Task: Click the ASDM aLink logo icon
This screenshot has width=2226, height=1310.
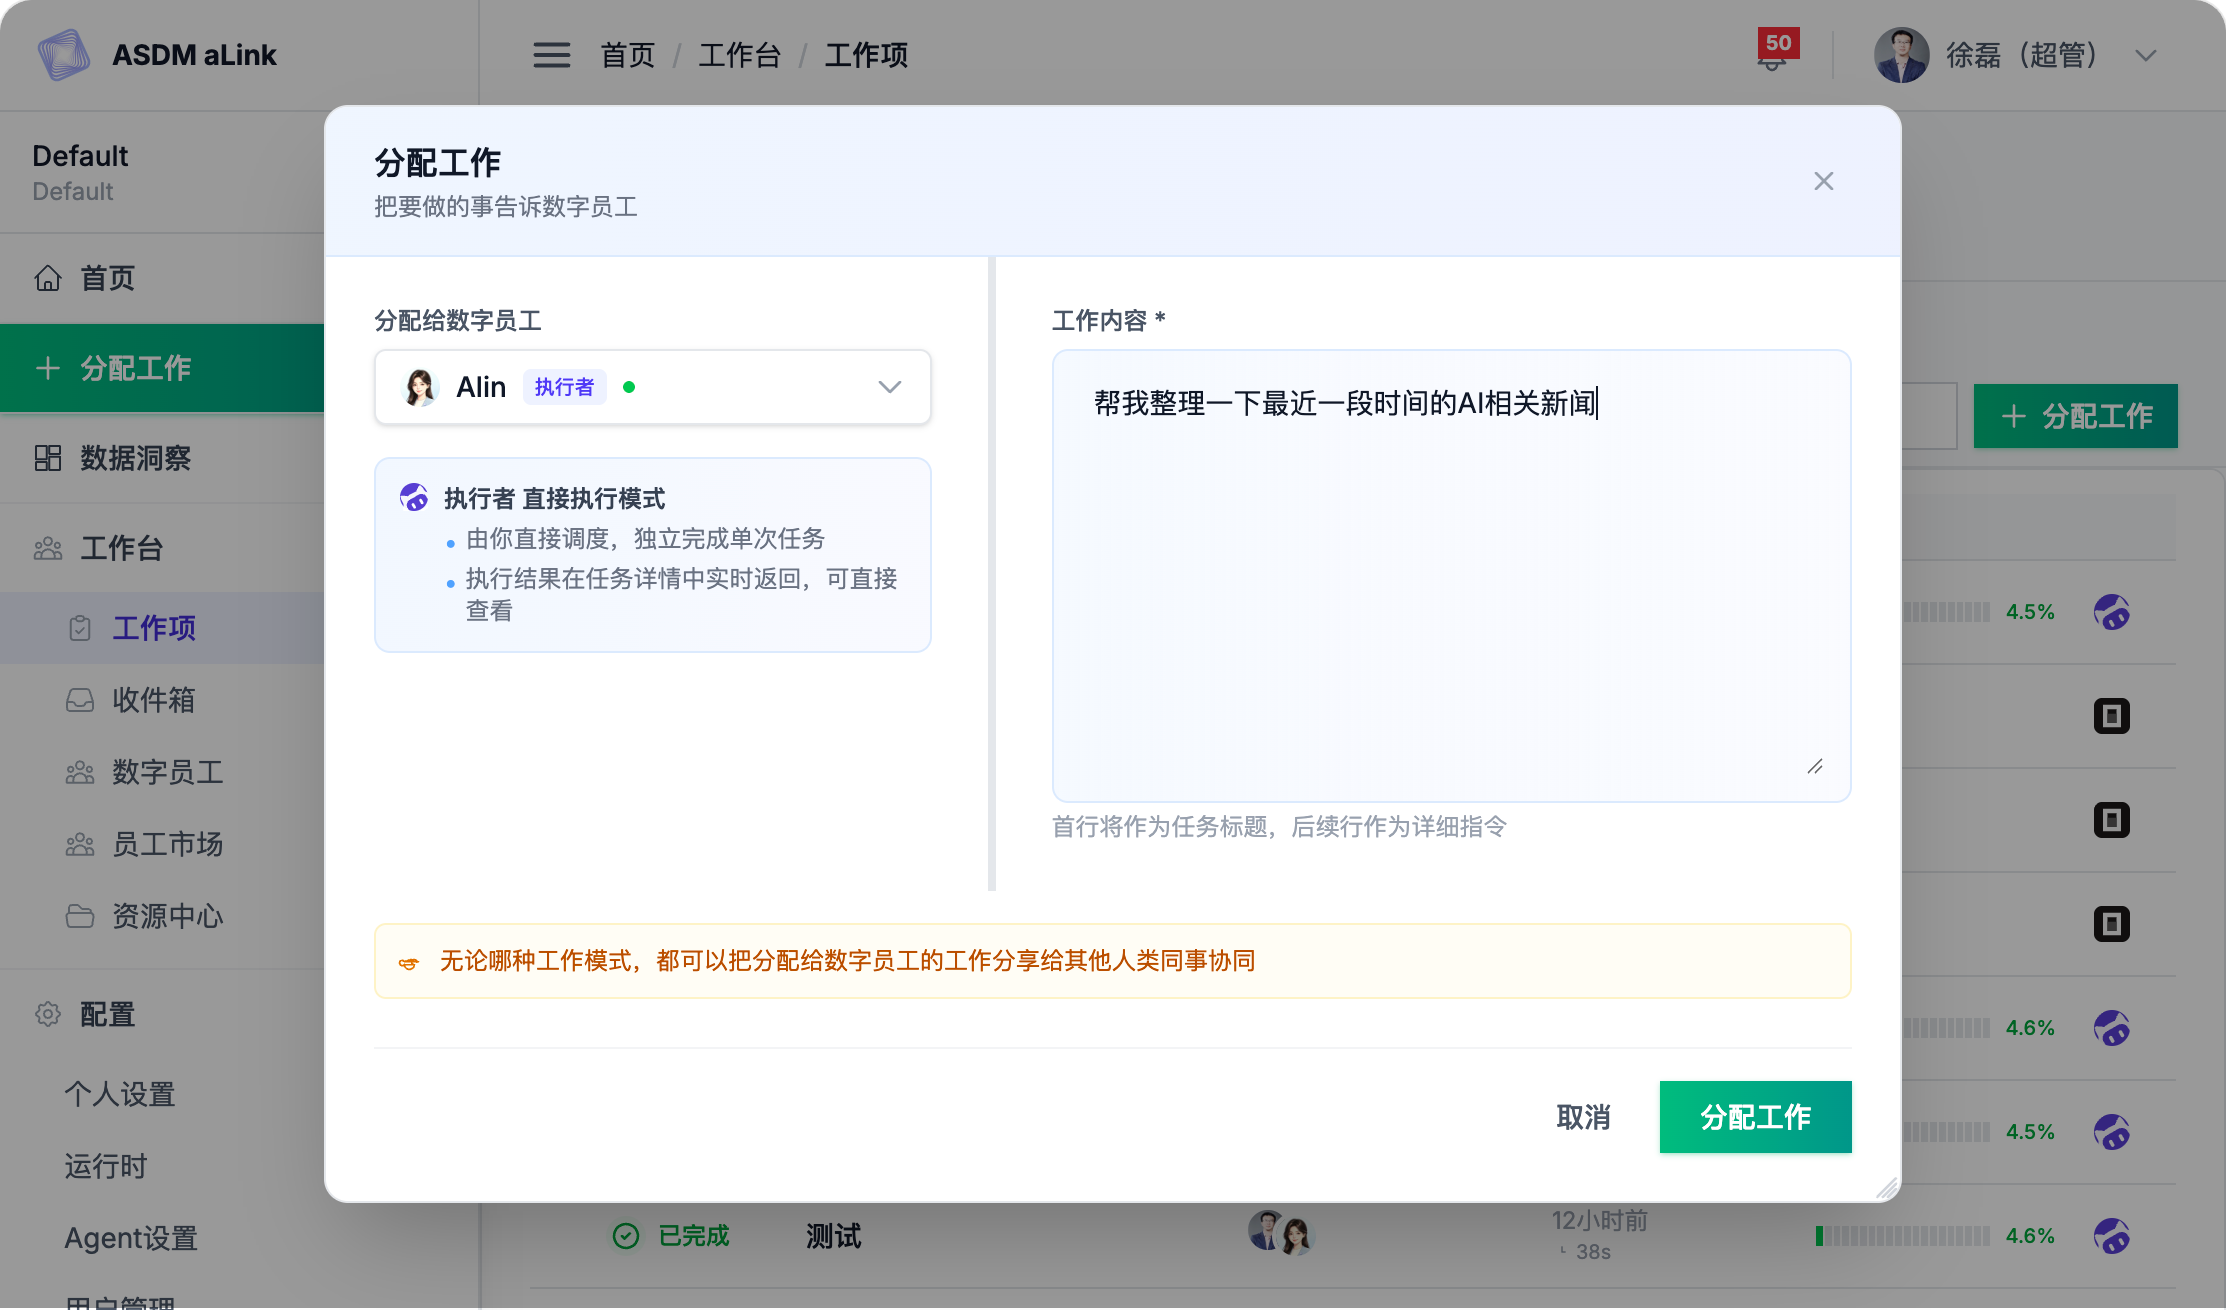Action: pos(64,54)
